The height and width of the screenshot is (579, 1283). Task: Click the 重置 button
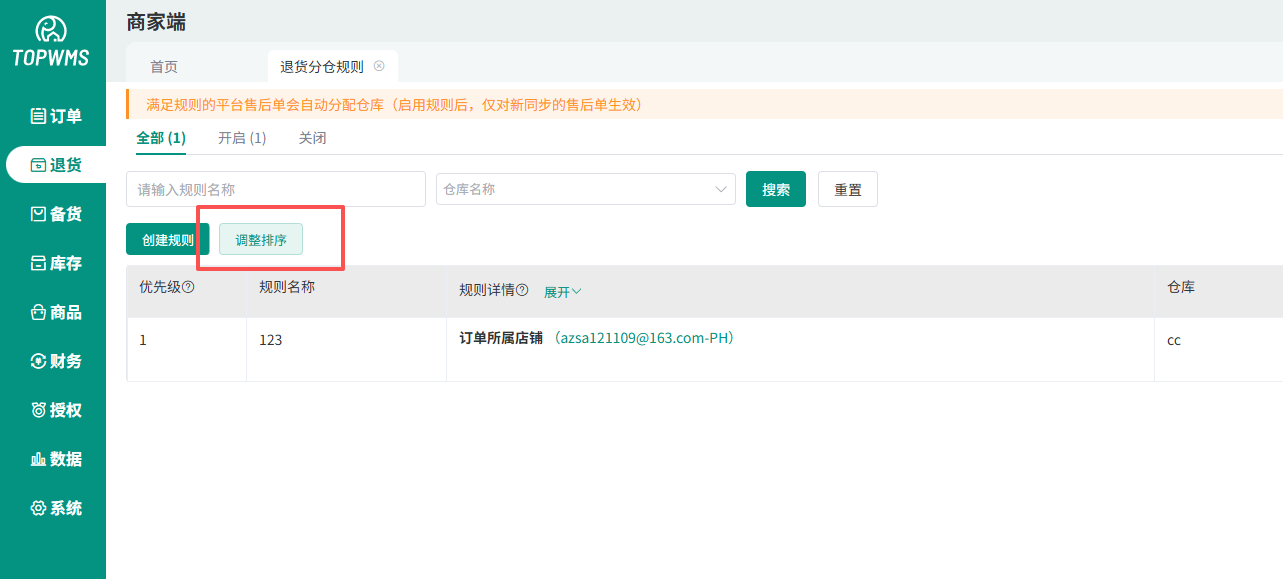[848, 189]
